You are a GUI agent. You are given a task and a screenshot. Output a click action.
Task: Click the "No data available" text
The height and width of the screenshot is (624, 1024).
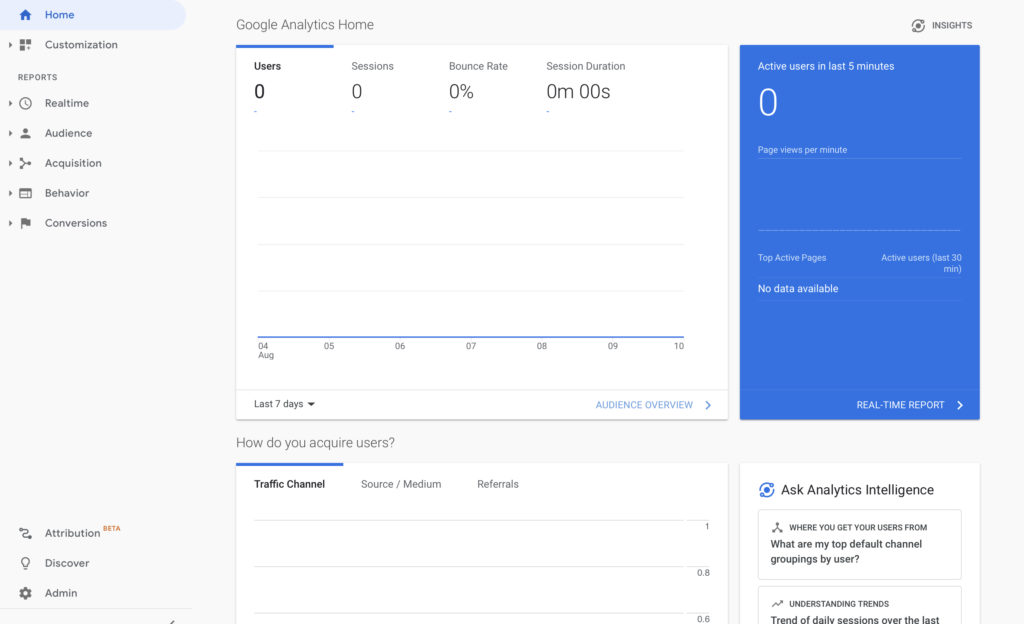[x=797, y=289]
